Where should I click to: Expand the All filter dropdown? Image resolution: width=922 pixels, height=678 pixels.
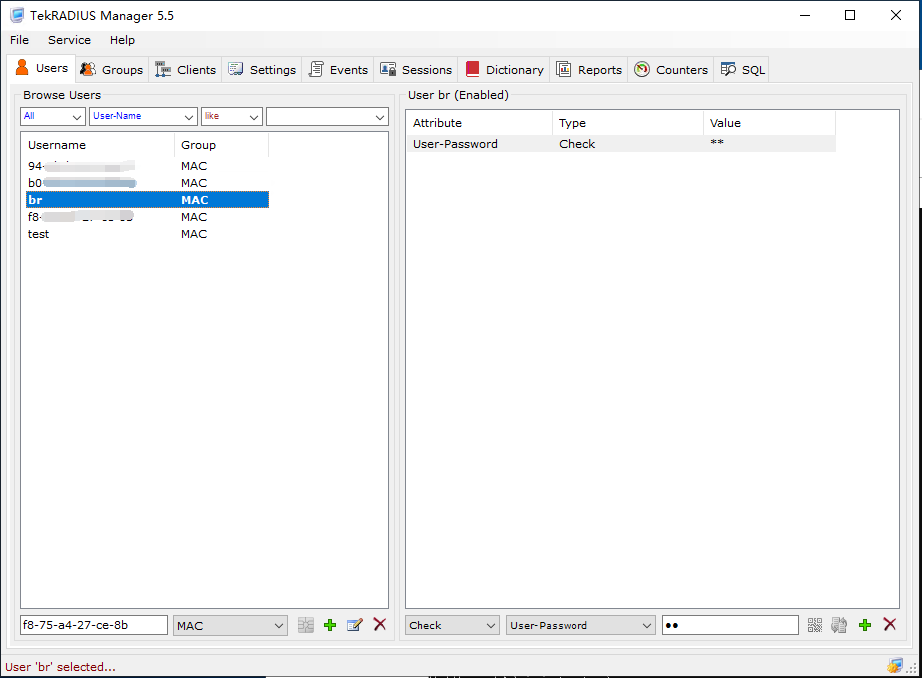tap(53, 116)
